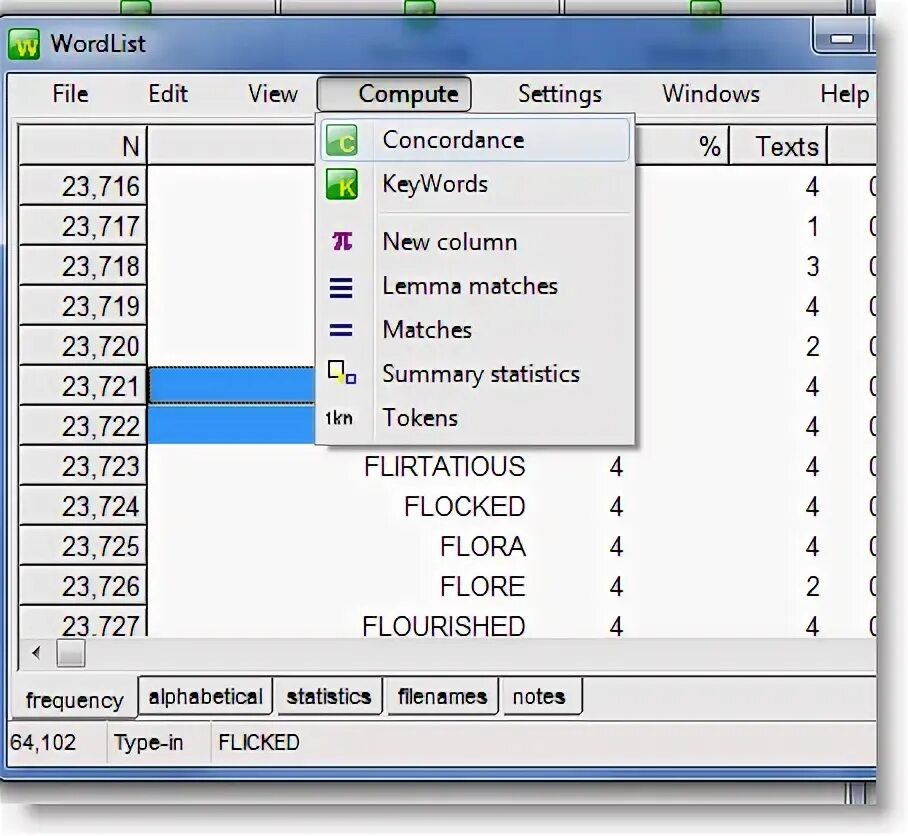Select row number 23,720
This screenshot has height=836, width=908.
click(x=83, y=346)
